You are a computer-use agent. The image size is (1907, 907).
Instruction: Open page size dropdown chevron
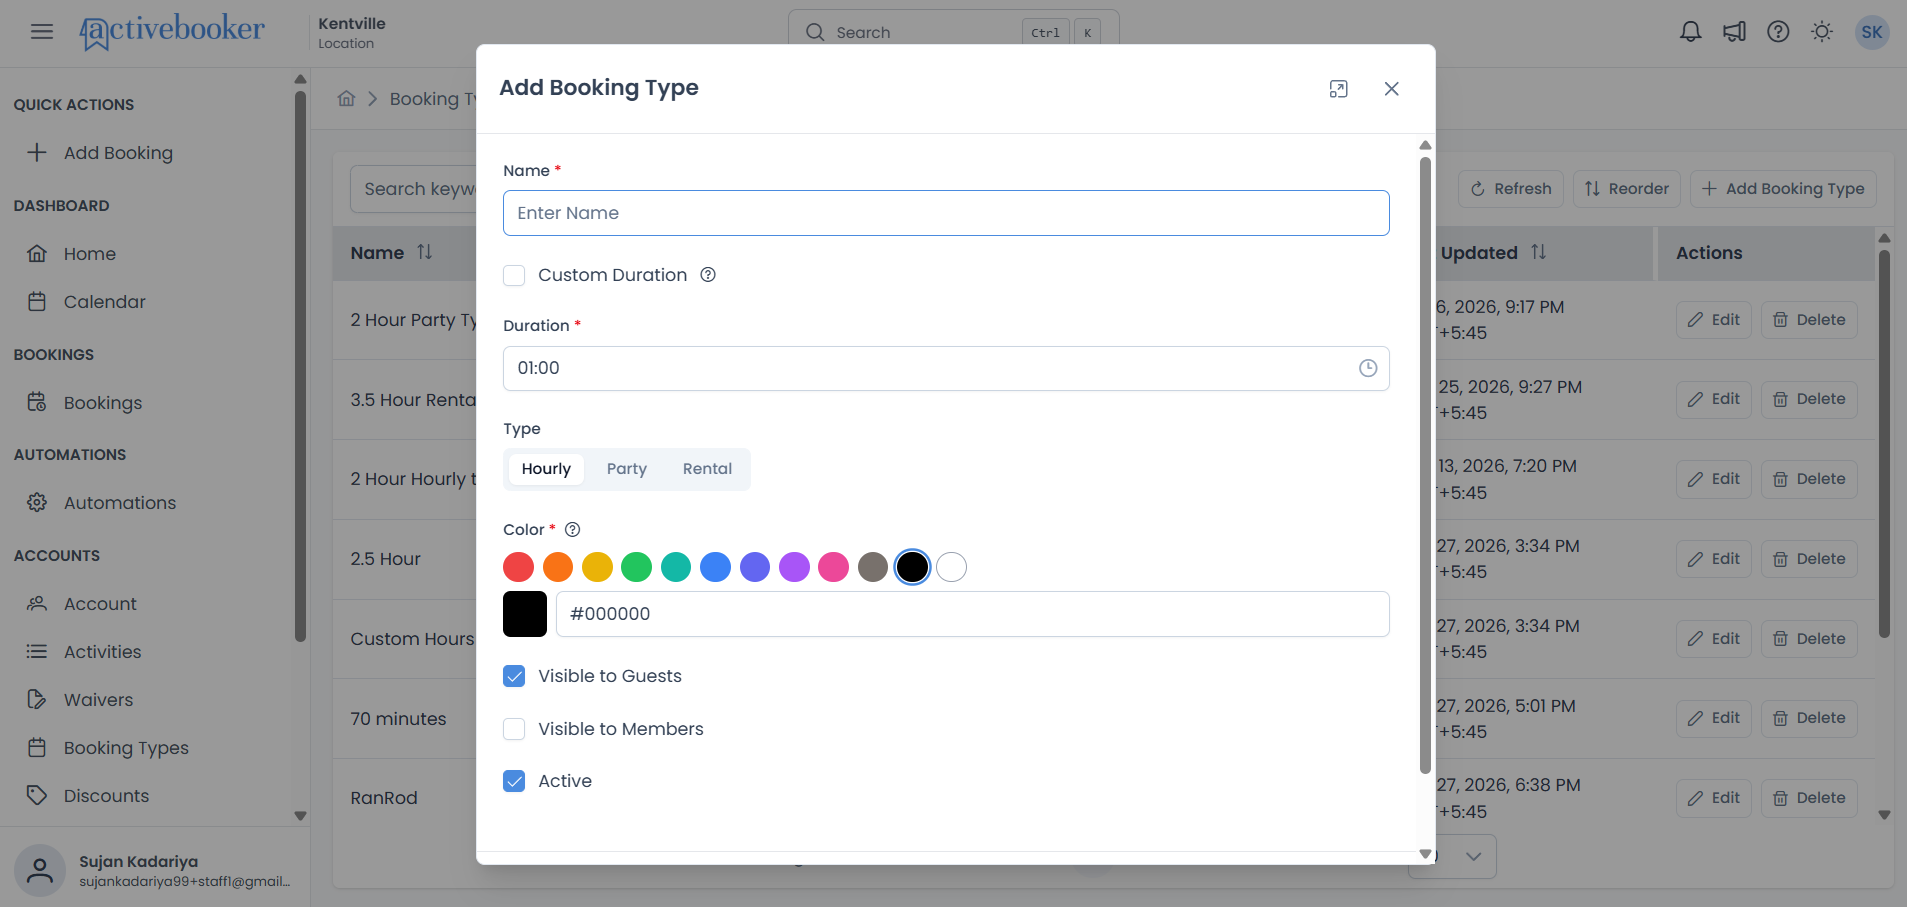(1473, 857)
